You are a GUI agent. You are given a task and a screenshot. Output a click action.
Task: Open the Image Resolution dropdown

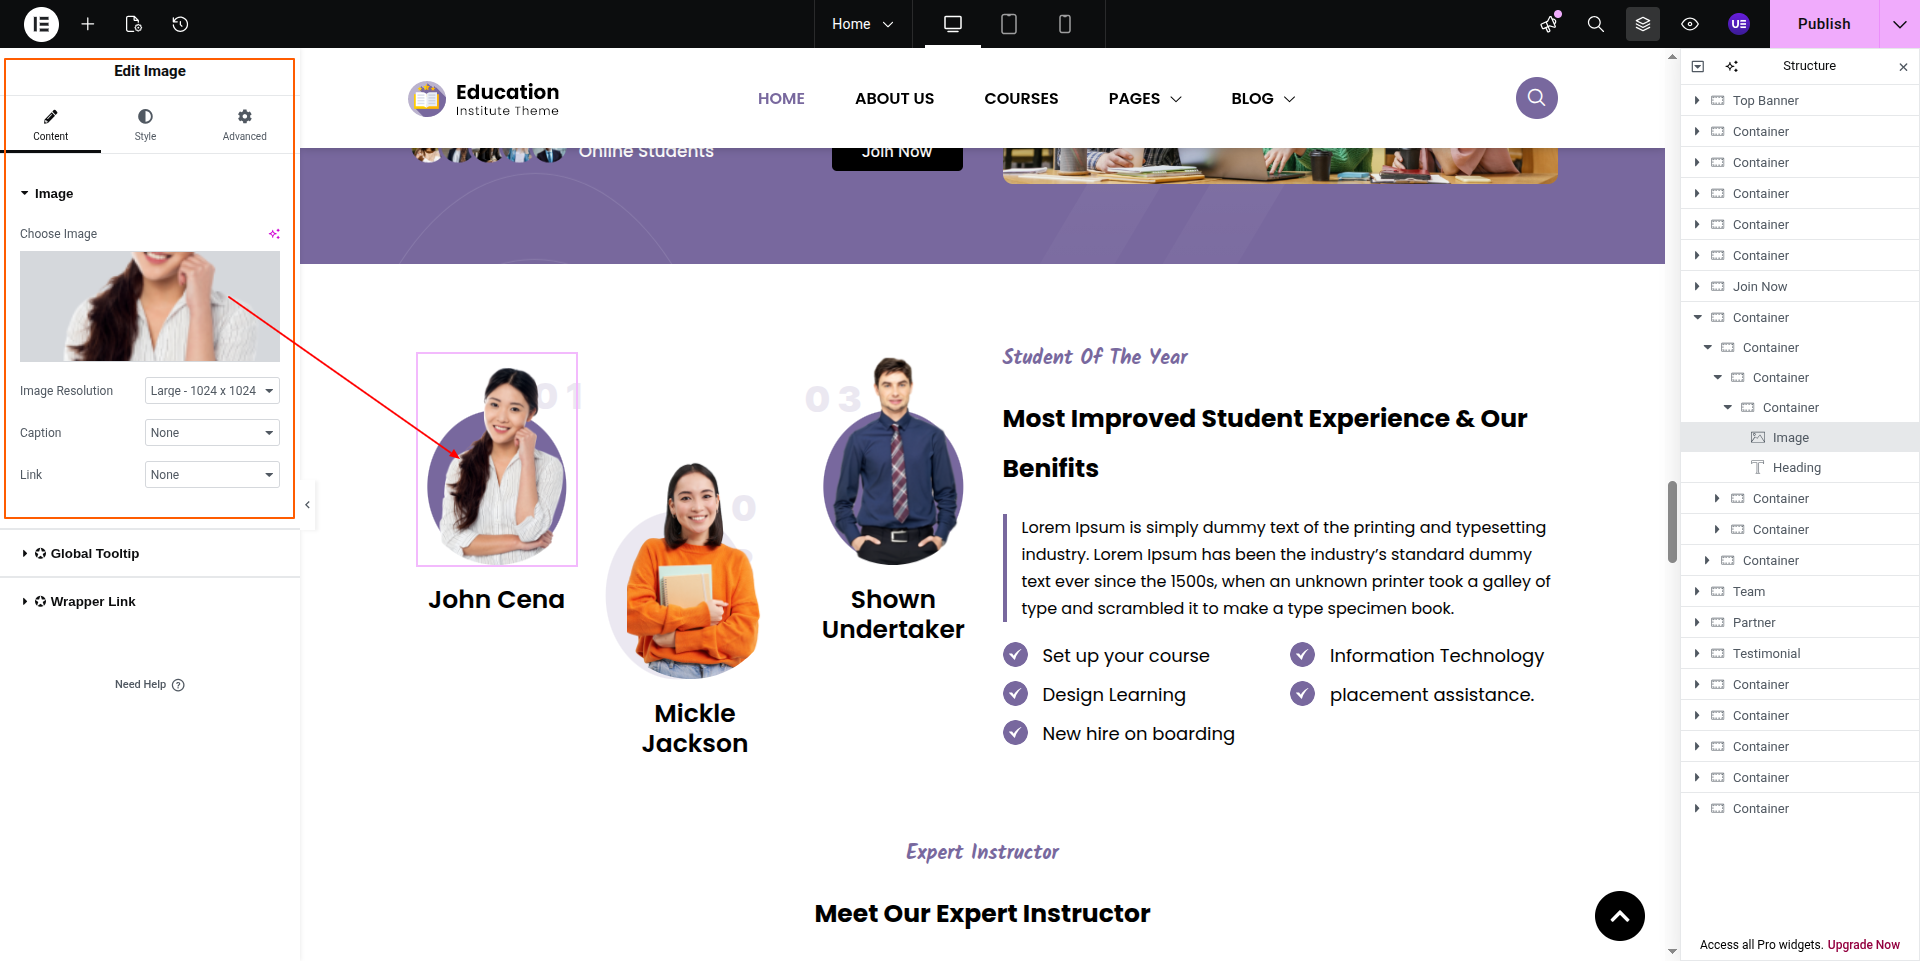pos(212,391)
